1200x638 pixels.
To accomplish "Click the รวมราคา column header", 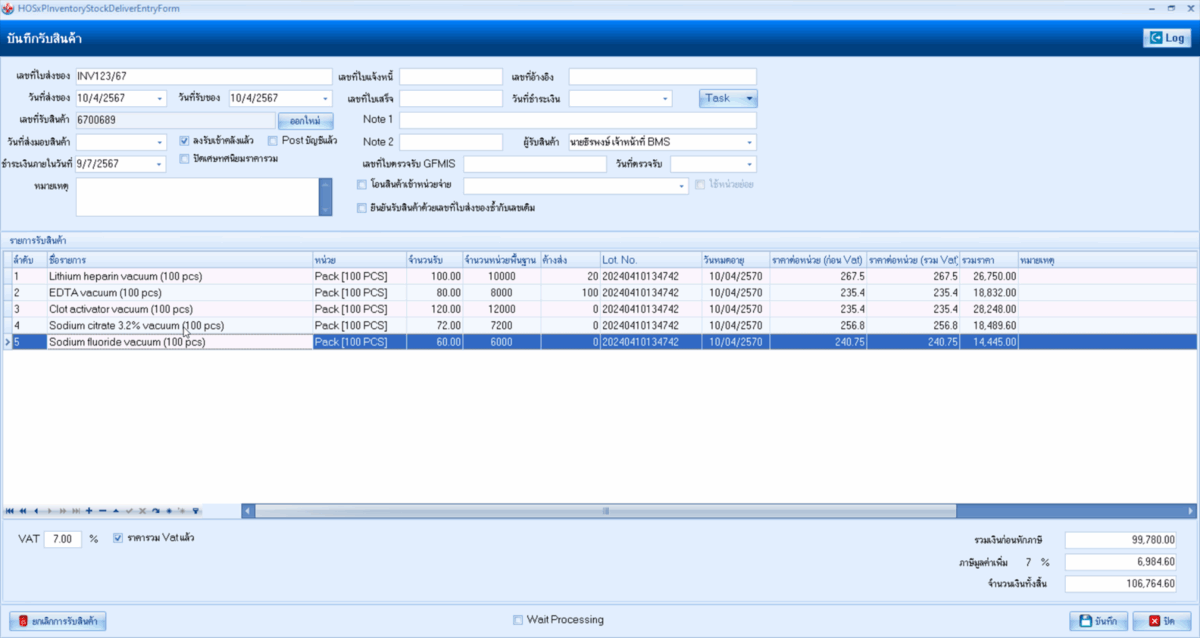I will (988, 260).
